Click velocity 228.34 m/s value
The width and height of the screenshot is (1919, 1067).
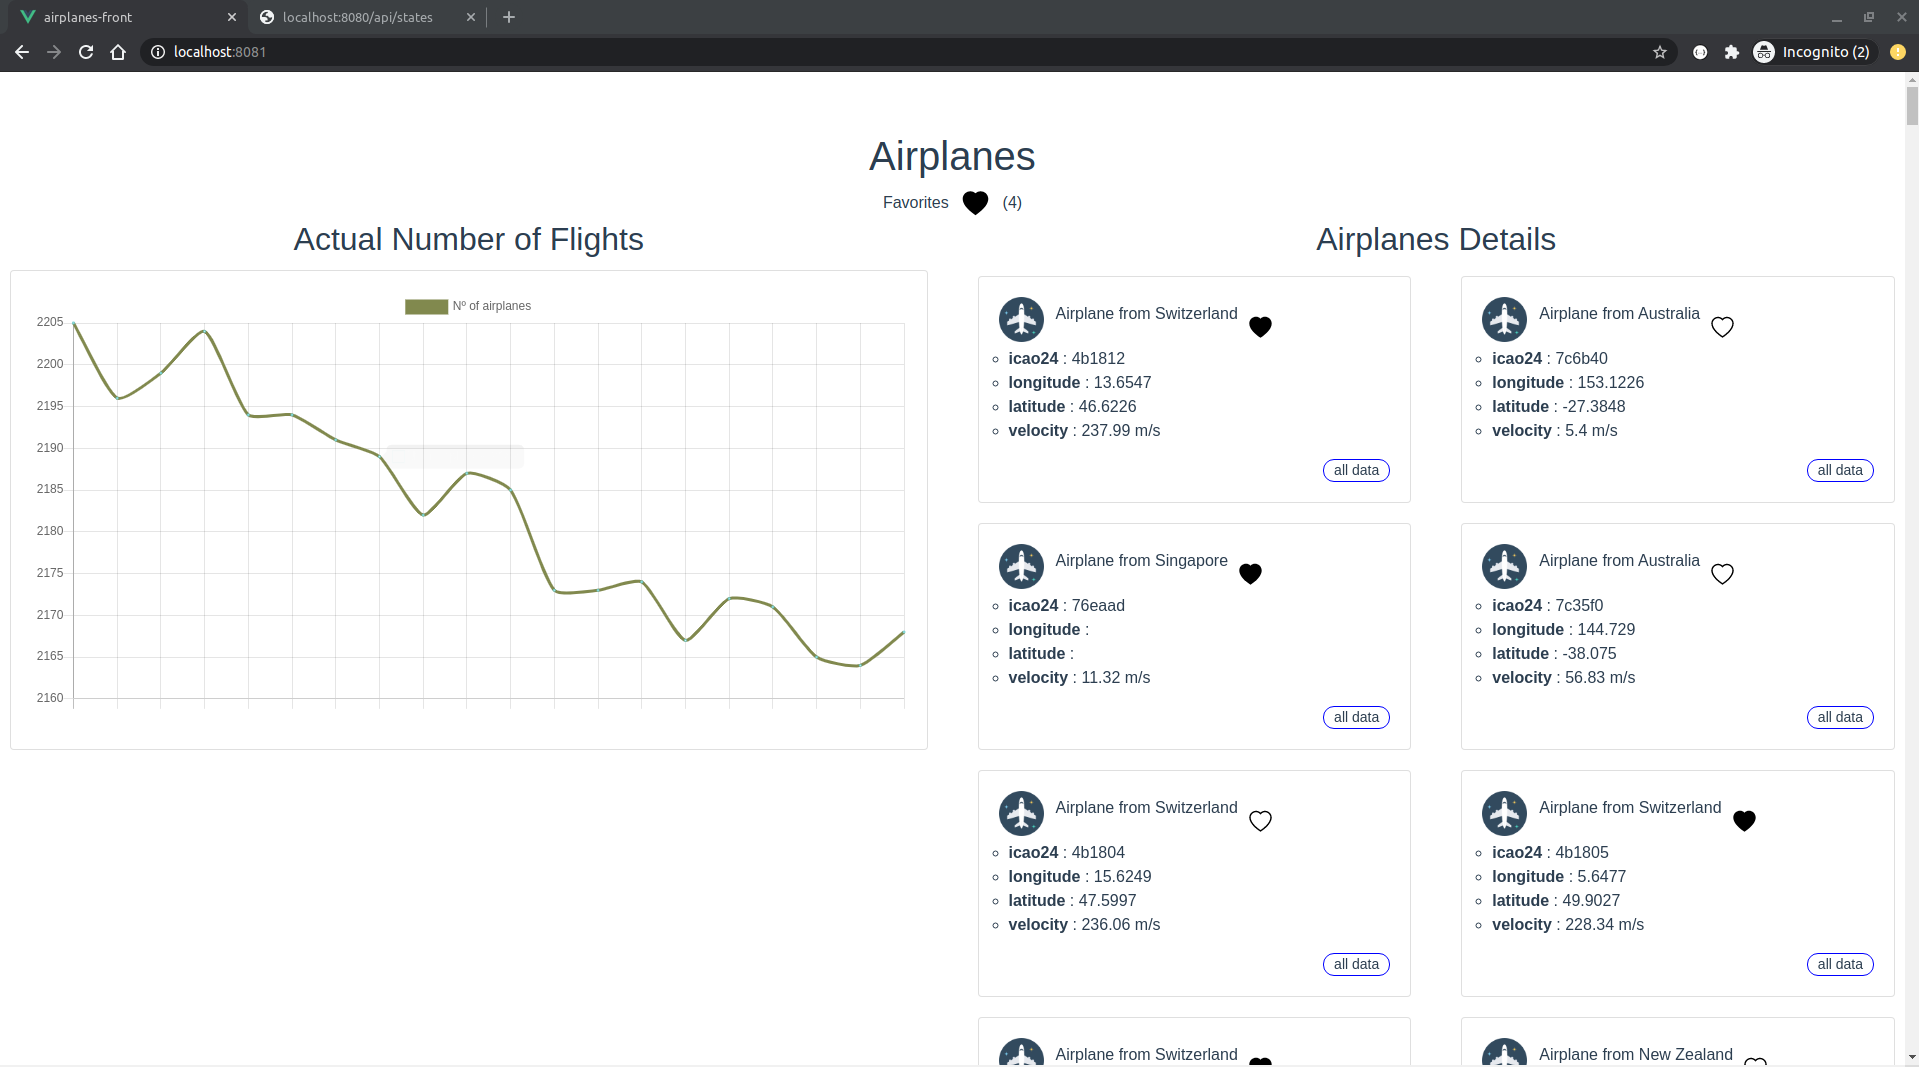pos(1604,925)
